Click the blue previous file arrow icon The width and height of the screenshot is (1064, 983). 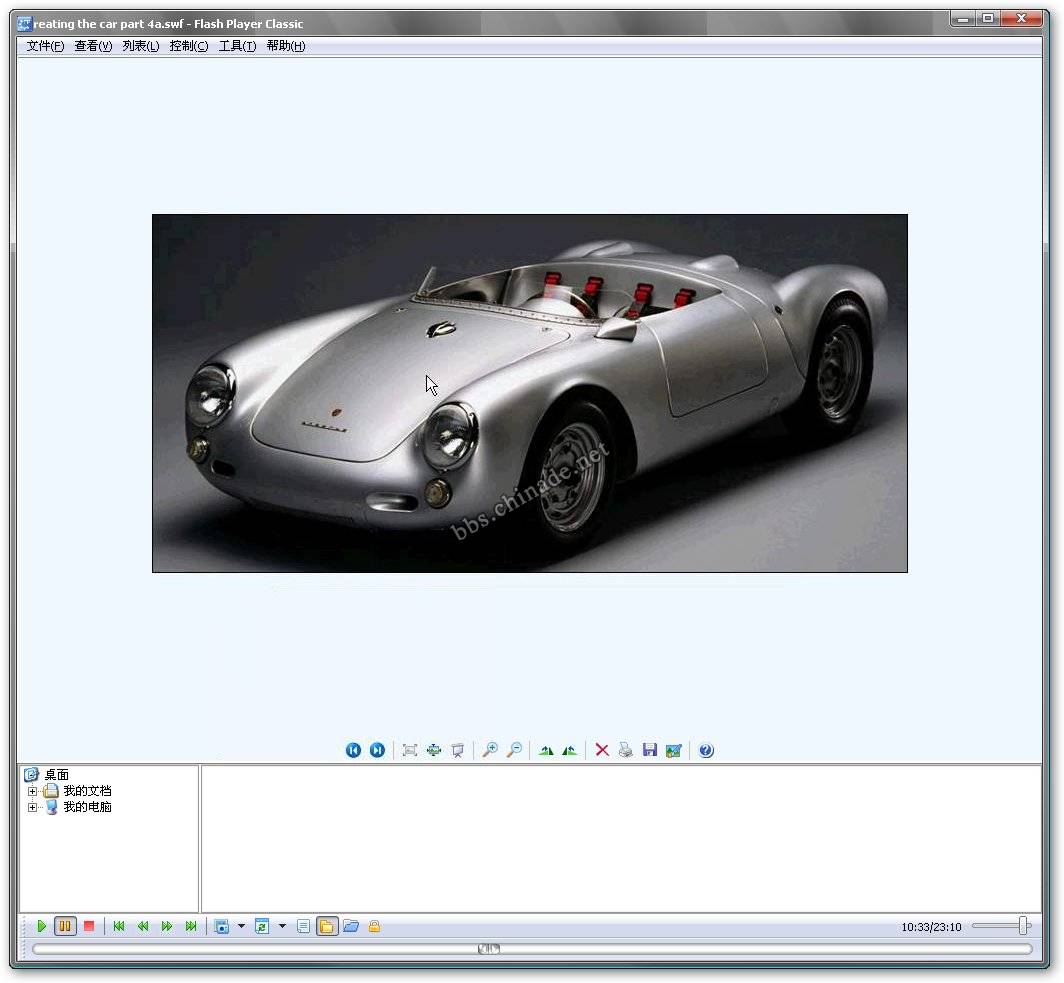point(353,750)
